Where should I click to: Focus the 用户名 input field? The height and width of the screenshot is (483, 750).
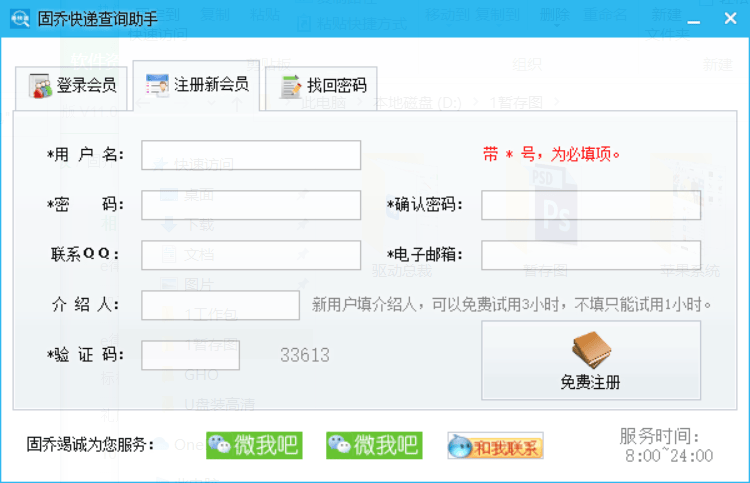pos(251,155)
